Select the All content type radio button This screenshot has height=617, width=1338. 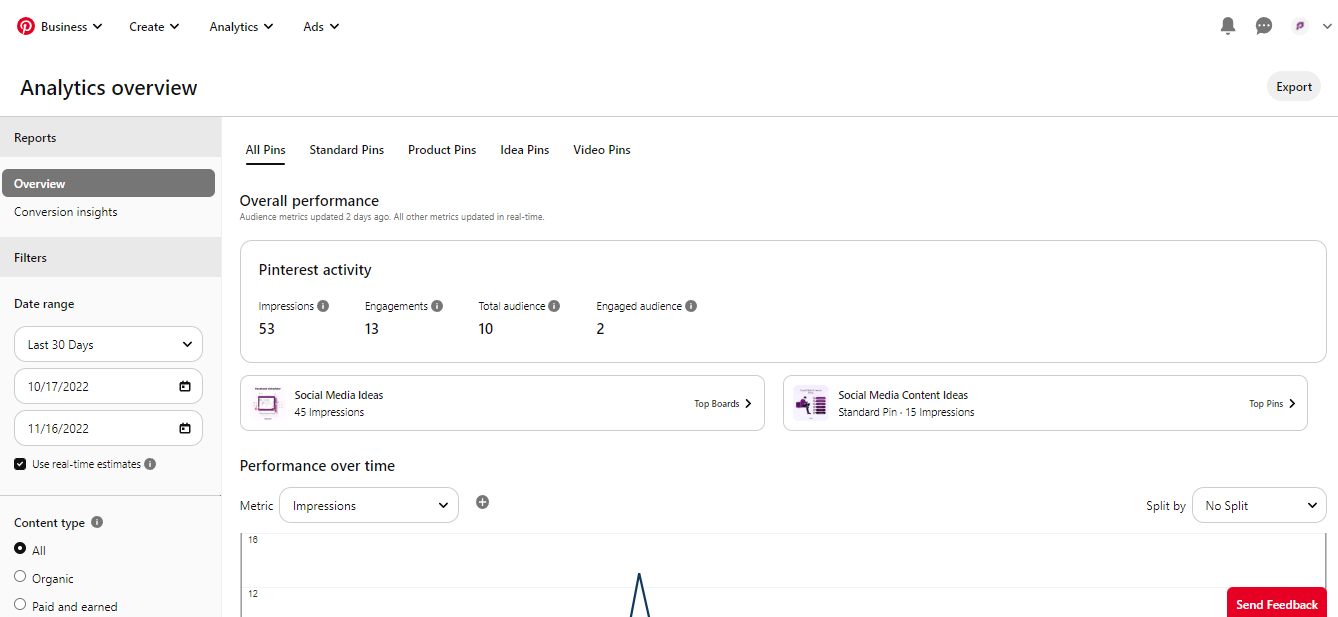(x=20, y=549)
